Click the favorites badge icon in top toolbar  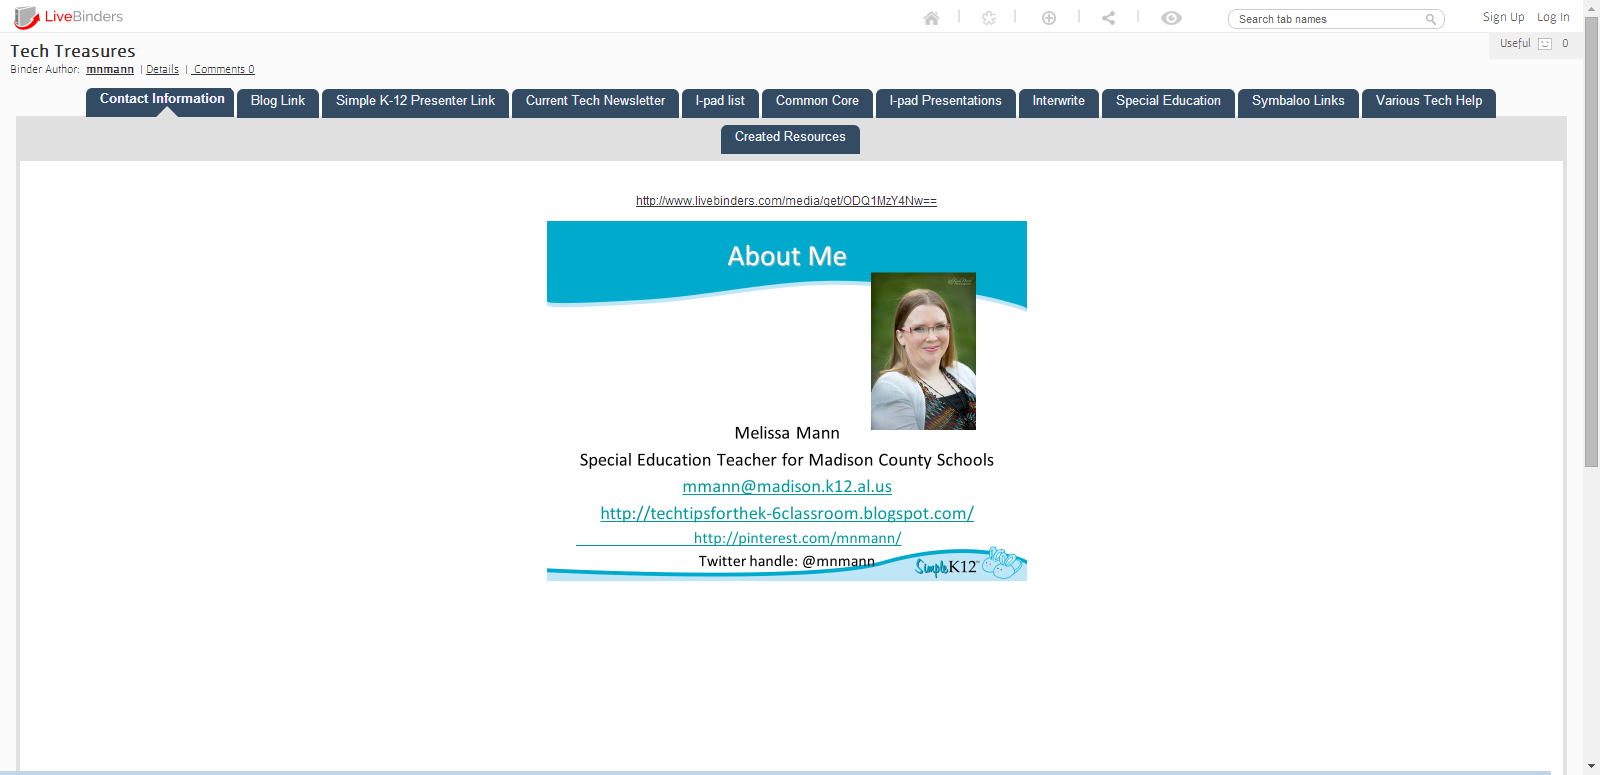point(989,18)
